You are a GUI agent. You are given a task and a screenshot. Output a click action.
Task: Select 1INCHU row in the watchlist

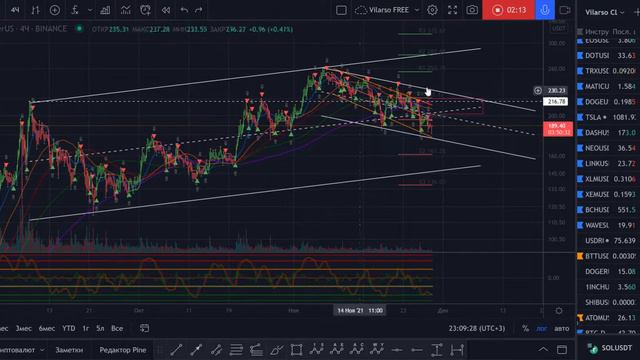coord(608,287)
